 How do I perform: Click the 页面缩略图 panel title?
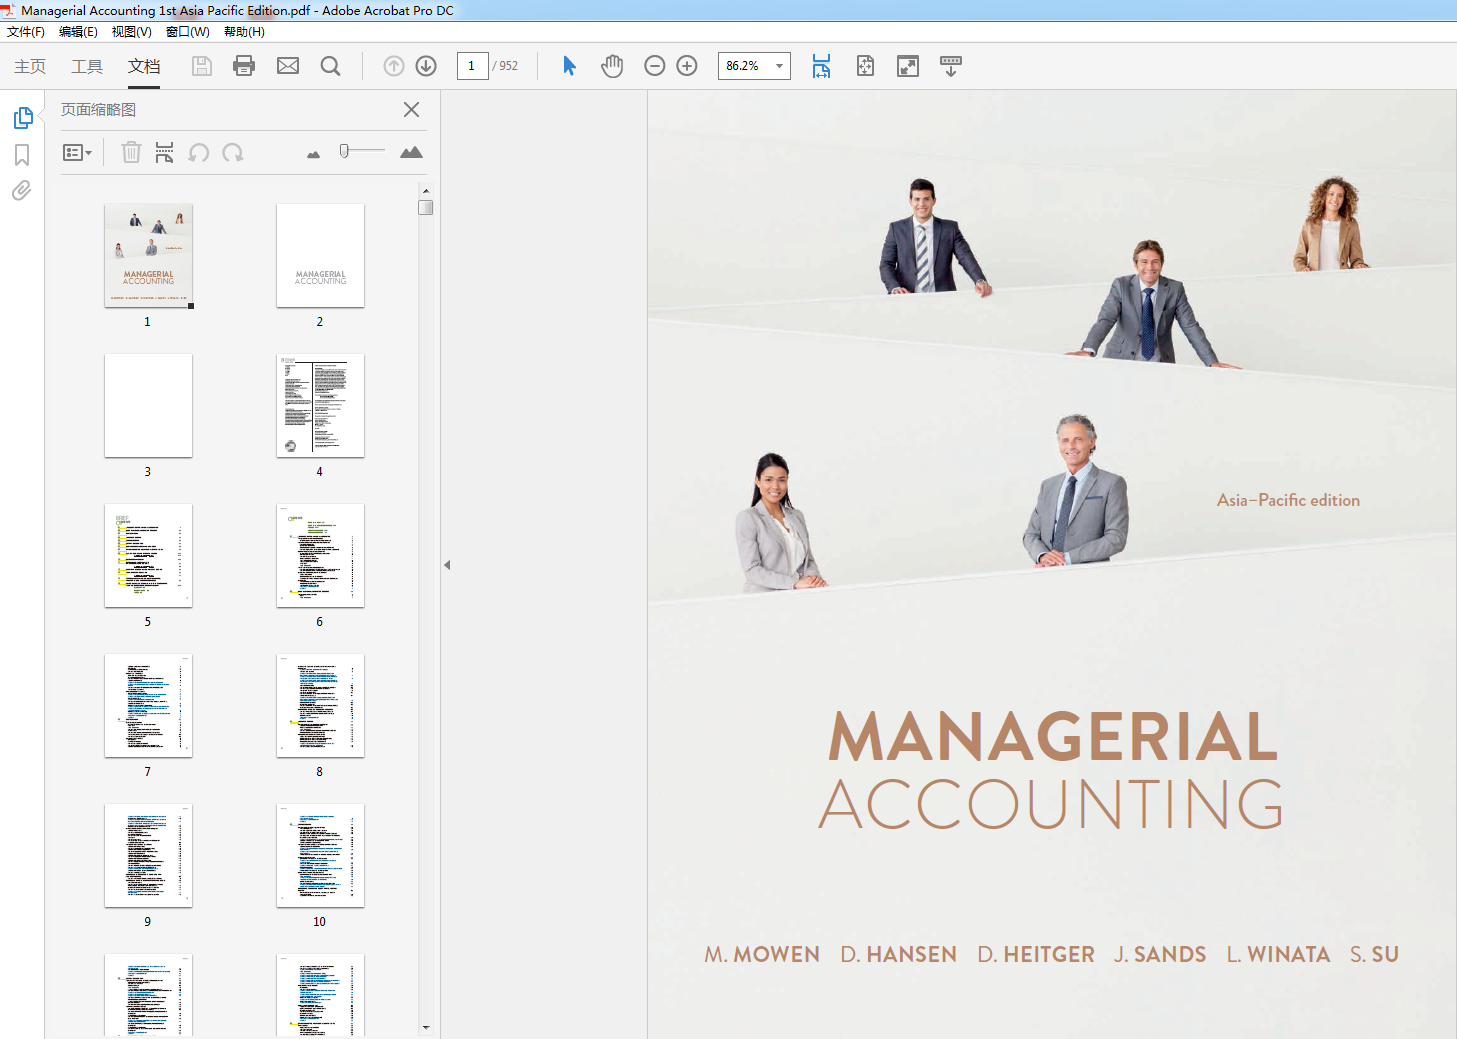pos(98,109)
